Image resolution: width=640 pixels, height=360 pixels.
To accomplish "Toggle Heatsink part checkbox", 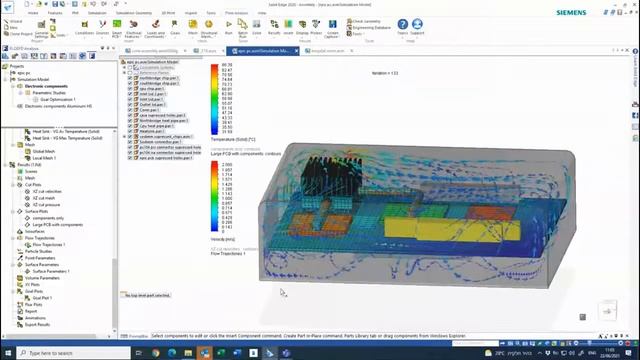I will [x=130, y=131].
